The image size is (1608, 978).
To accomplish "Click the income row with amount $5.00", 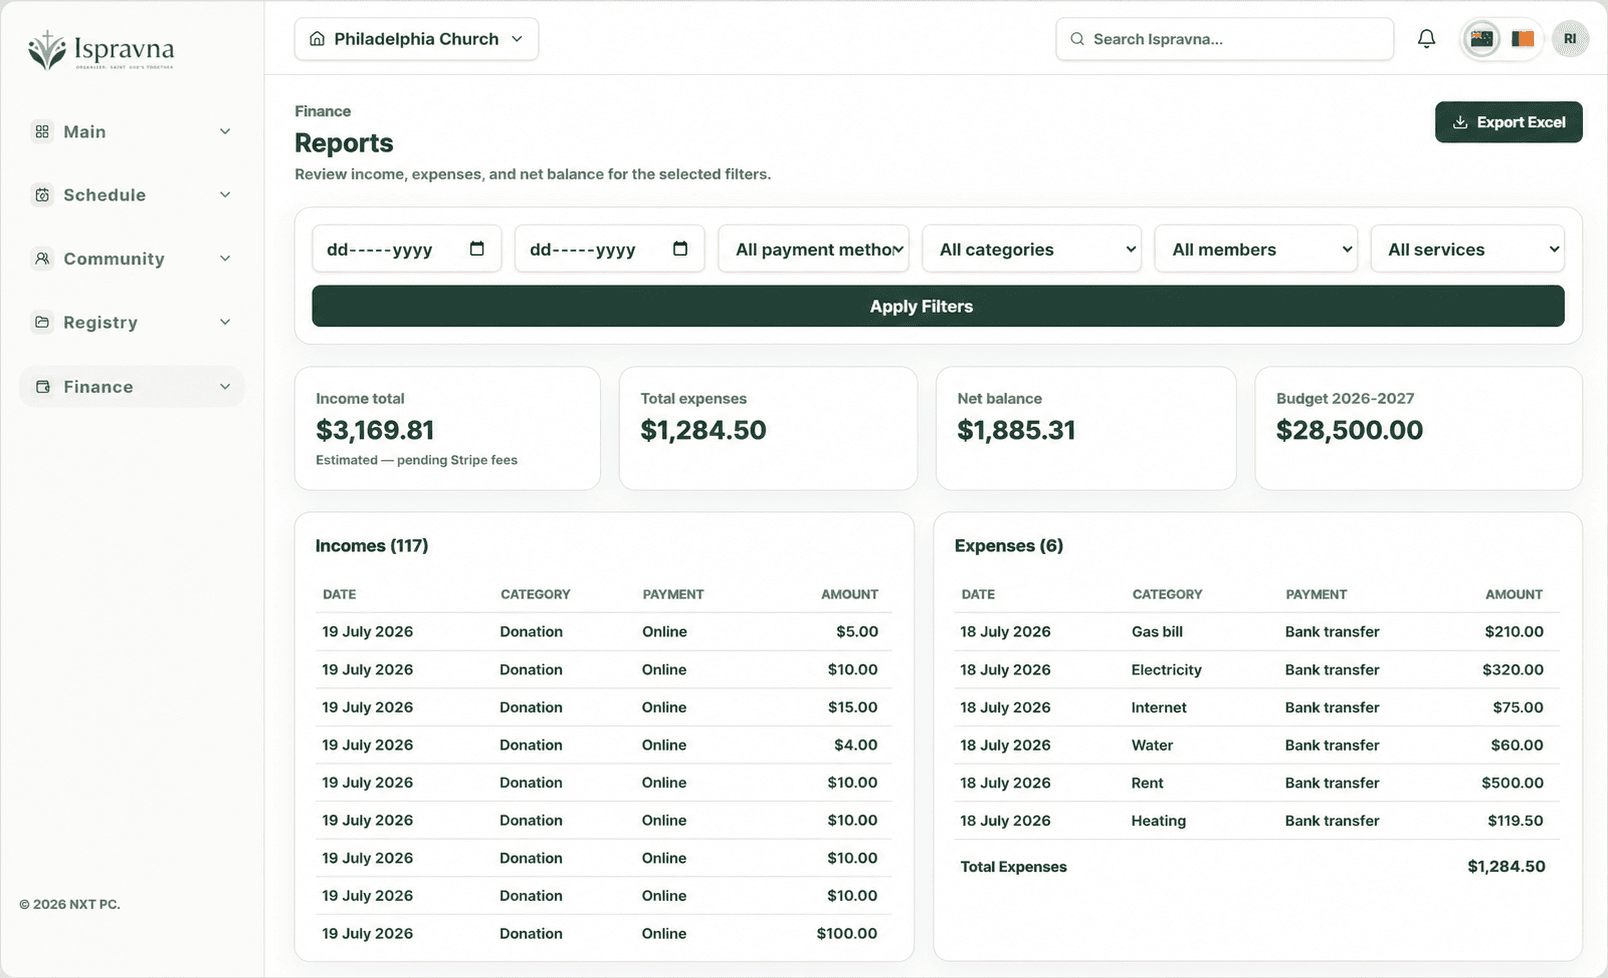I will point(604,632).
